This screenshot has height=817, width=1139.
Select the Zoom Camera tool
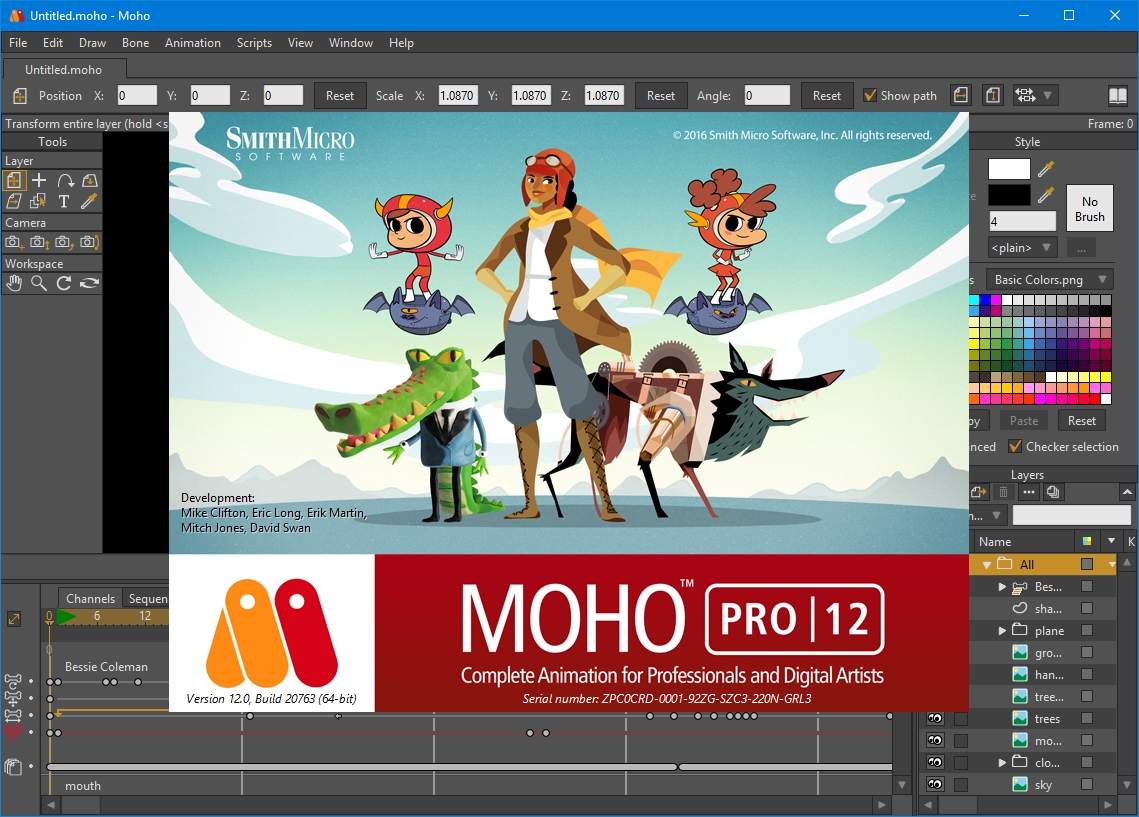pos(39,242)
